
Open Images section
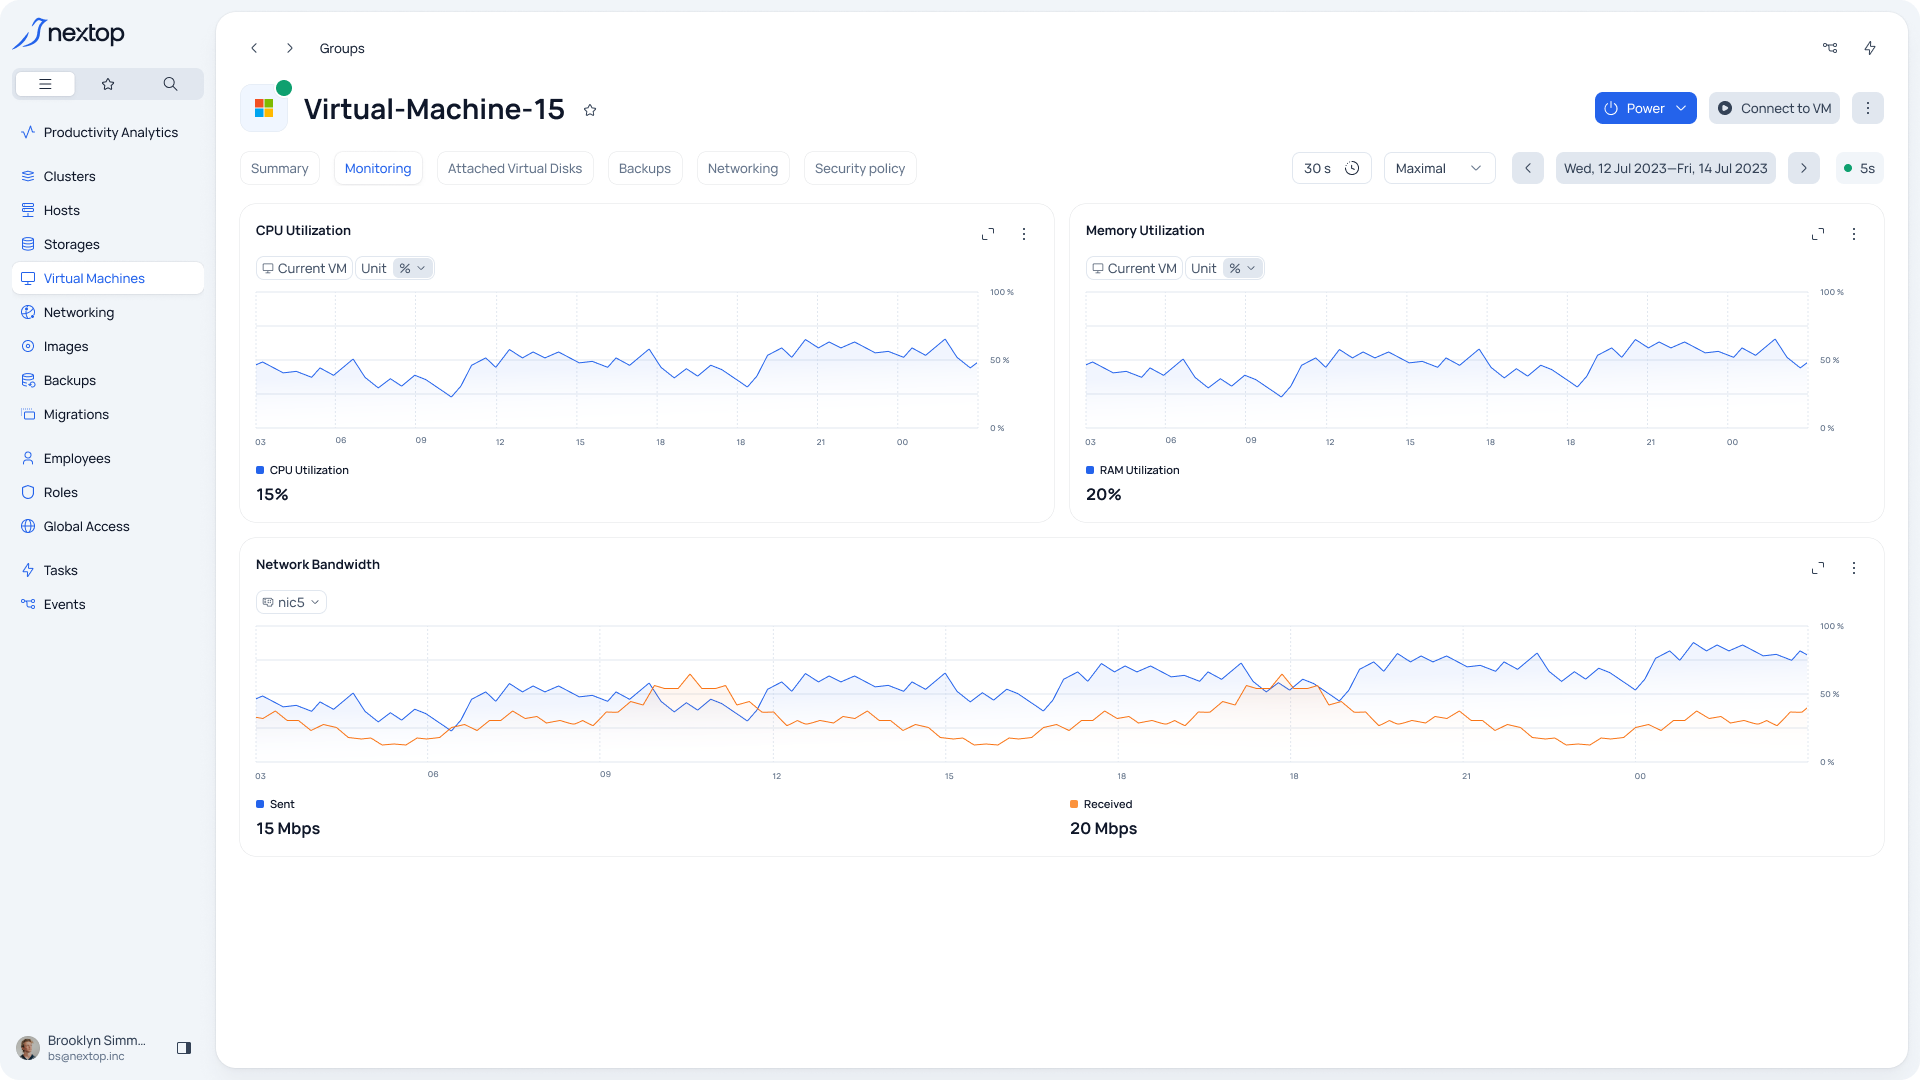(x=108, y=346)
